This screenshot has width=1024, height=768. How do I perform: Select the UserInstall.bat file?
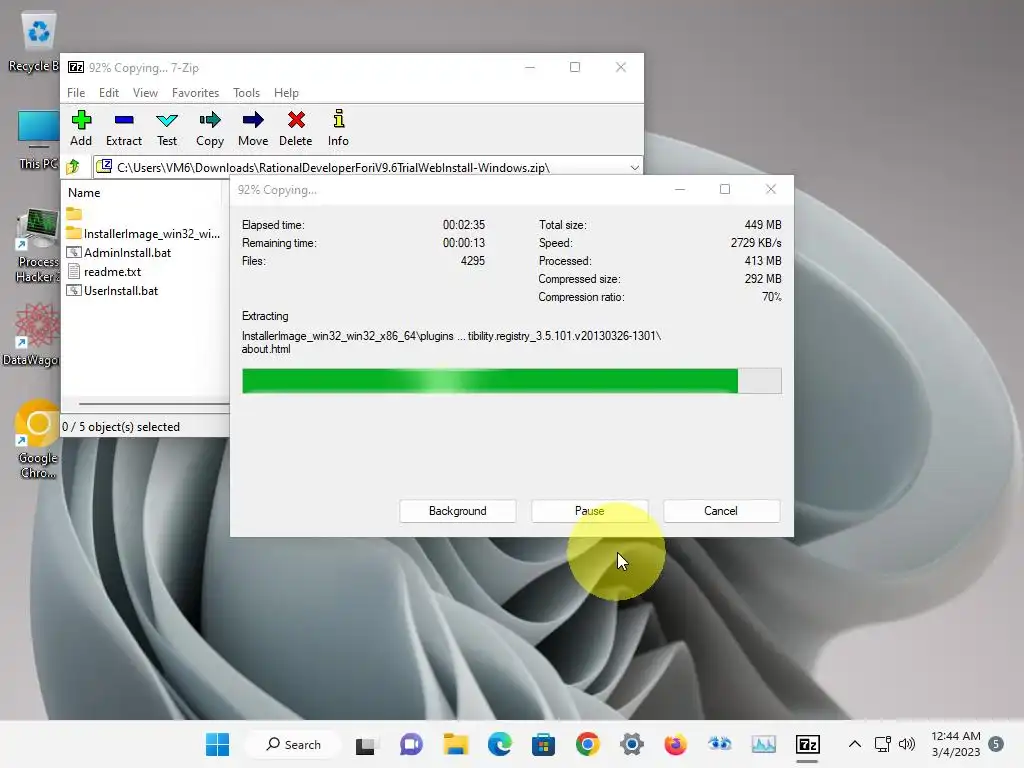(x=112, y=291)
